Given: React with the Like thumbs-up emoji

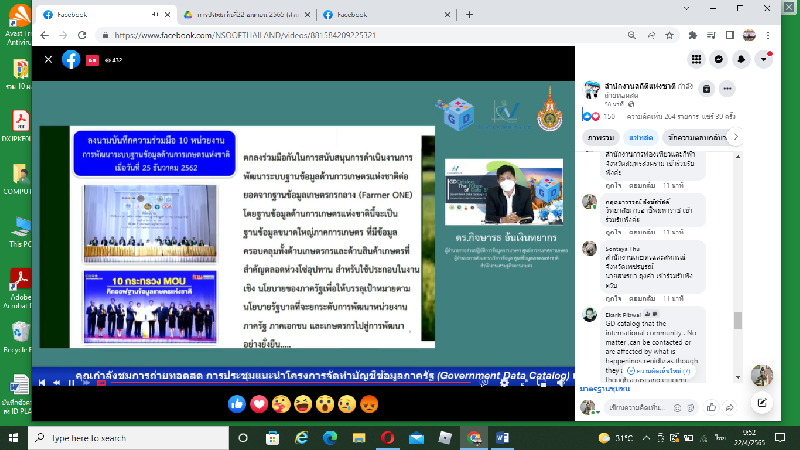Looking at the screenshot, I should [x=236, y=403].
